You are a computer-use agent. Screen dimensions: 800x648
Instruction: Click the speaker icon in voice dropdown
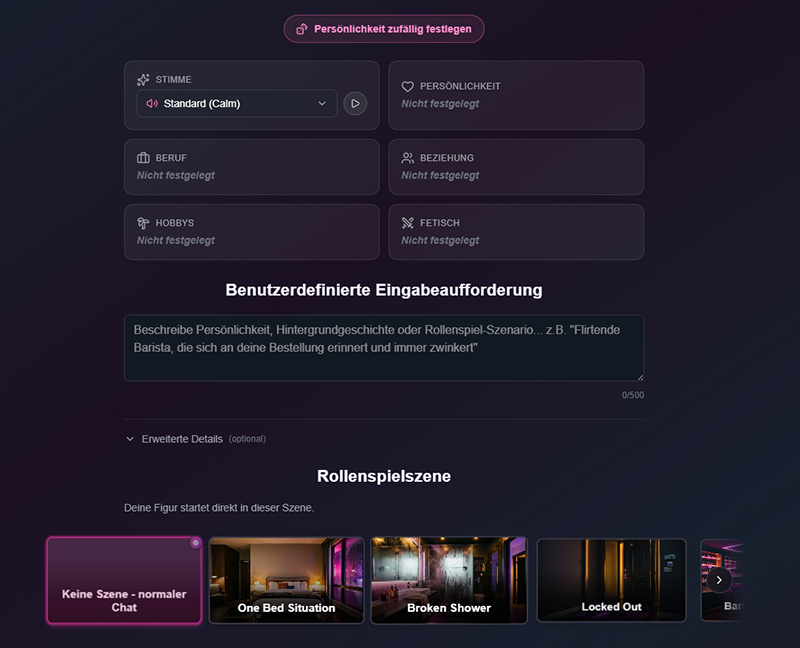[x=152, y=104]
